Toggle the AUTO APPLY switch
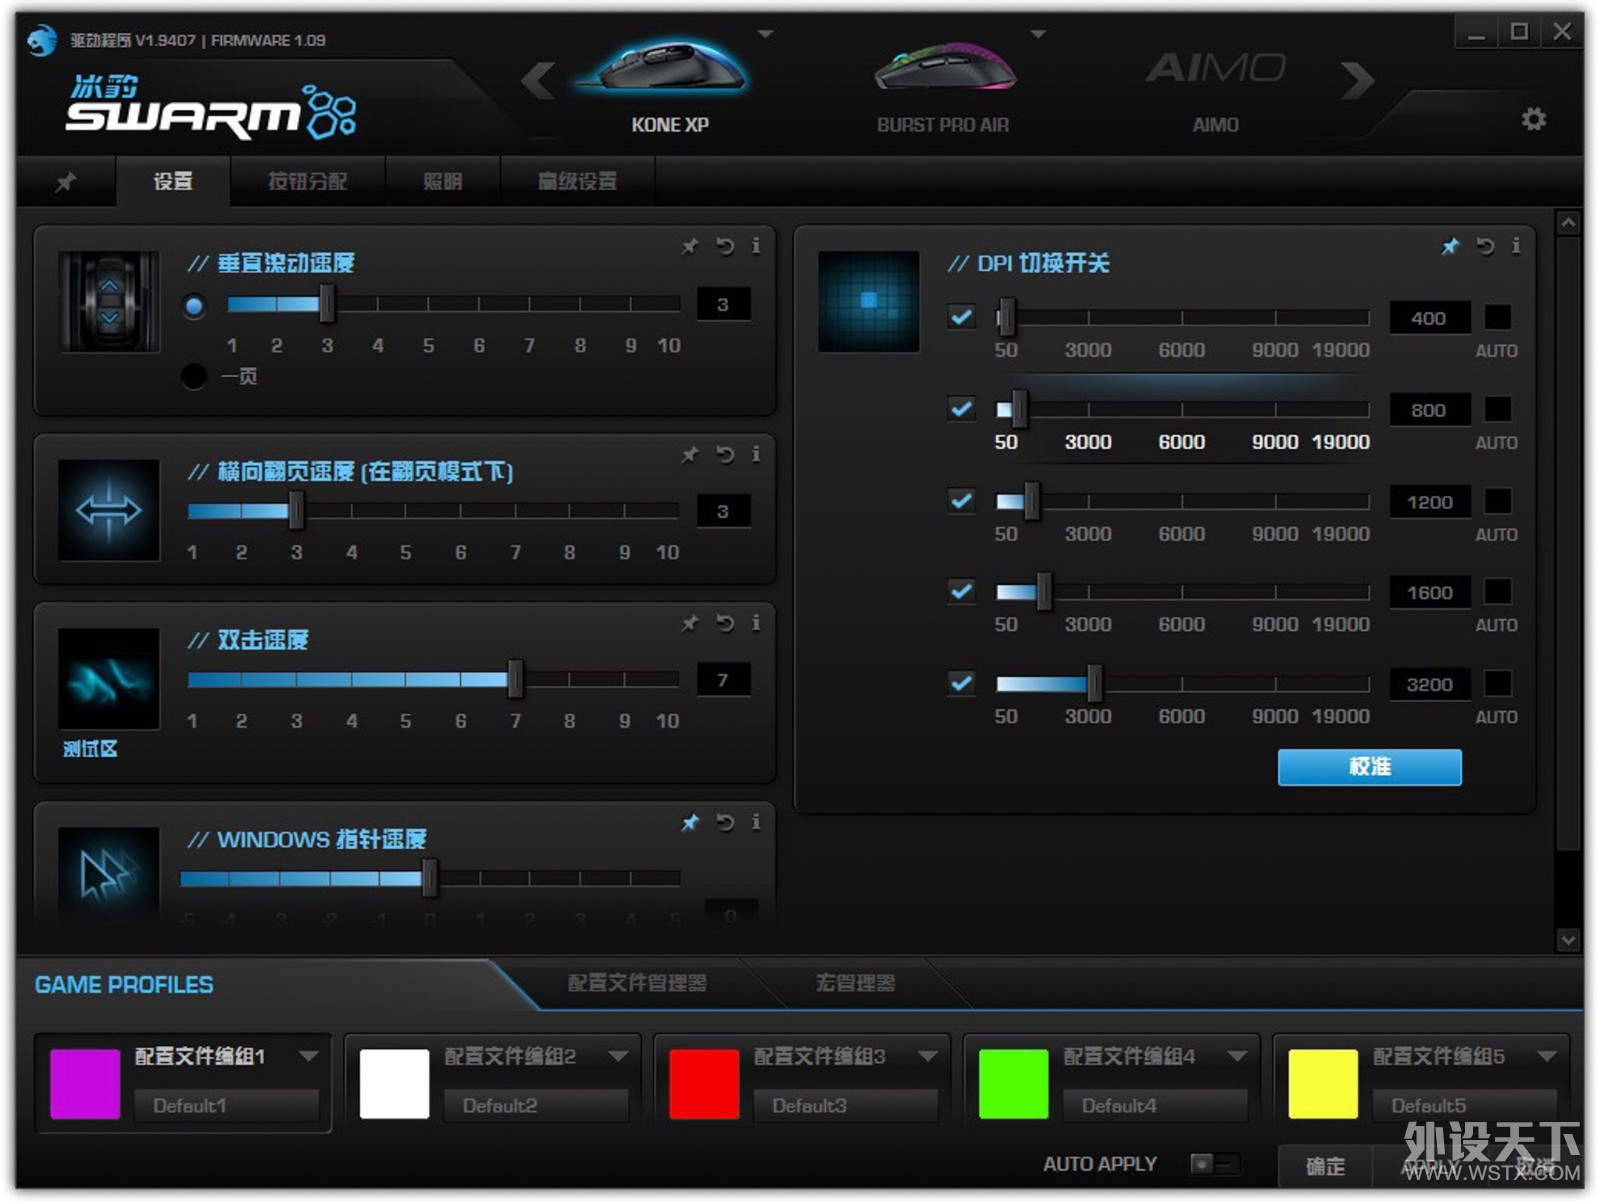1600x1201 pixels. pyautogui.click(x=1215, y=1163)
